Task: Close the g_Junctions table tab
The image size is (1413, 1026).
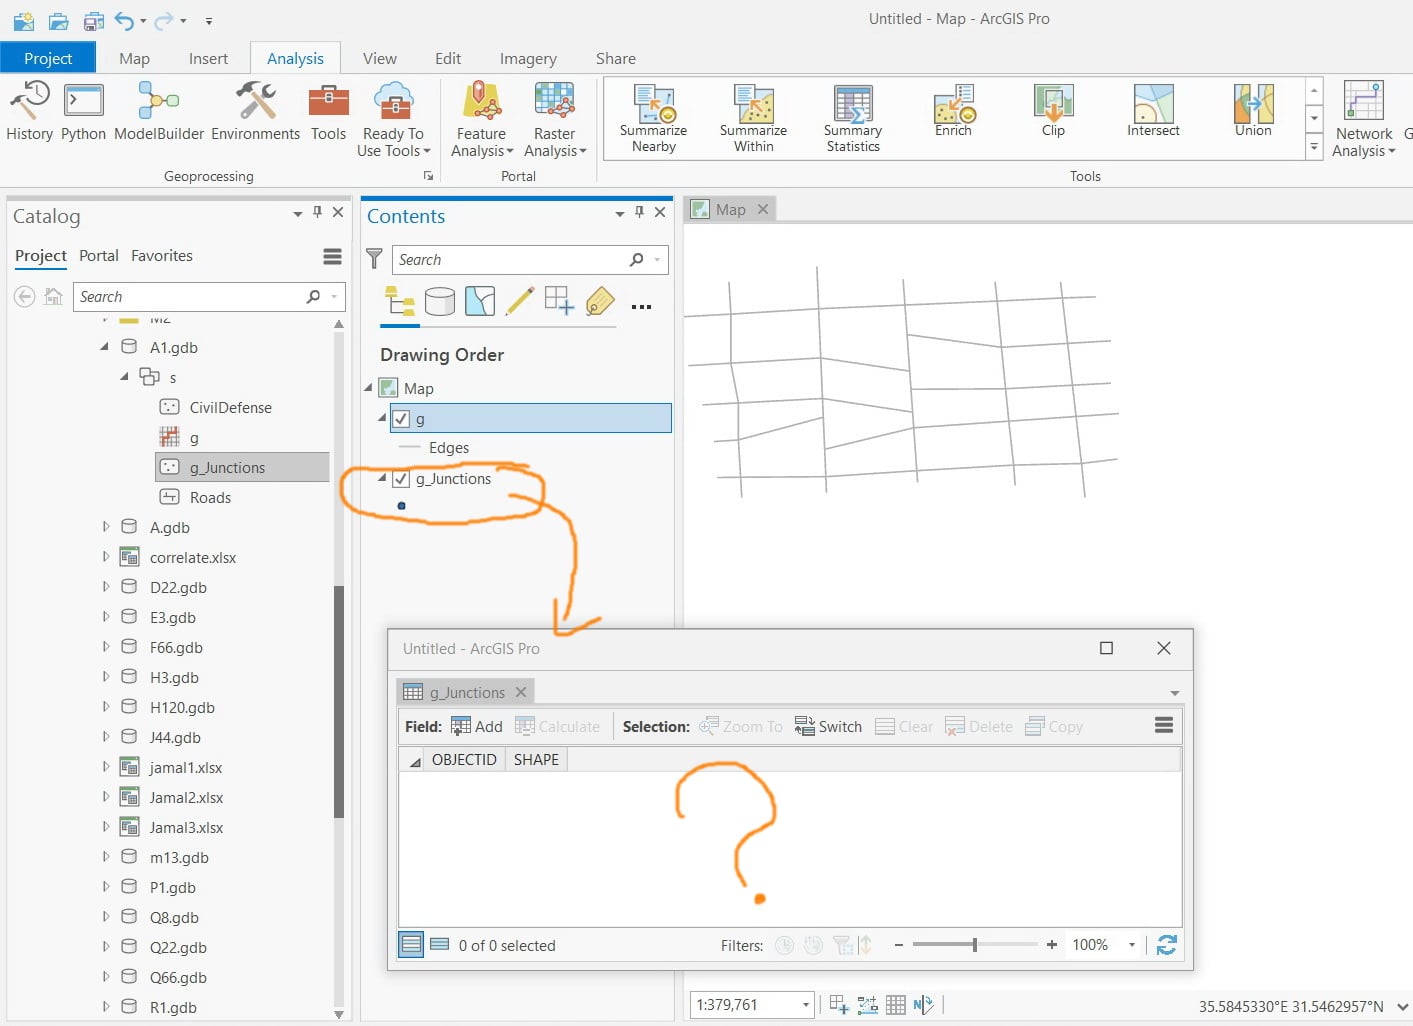Action: point(521,692)
